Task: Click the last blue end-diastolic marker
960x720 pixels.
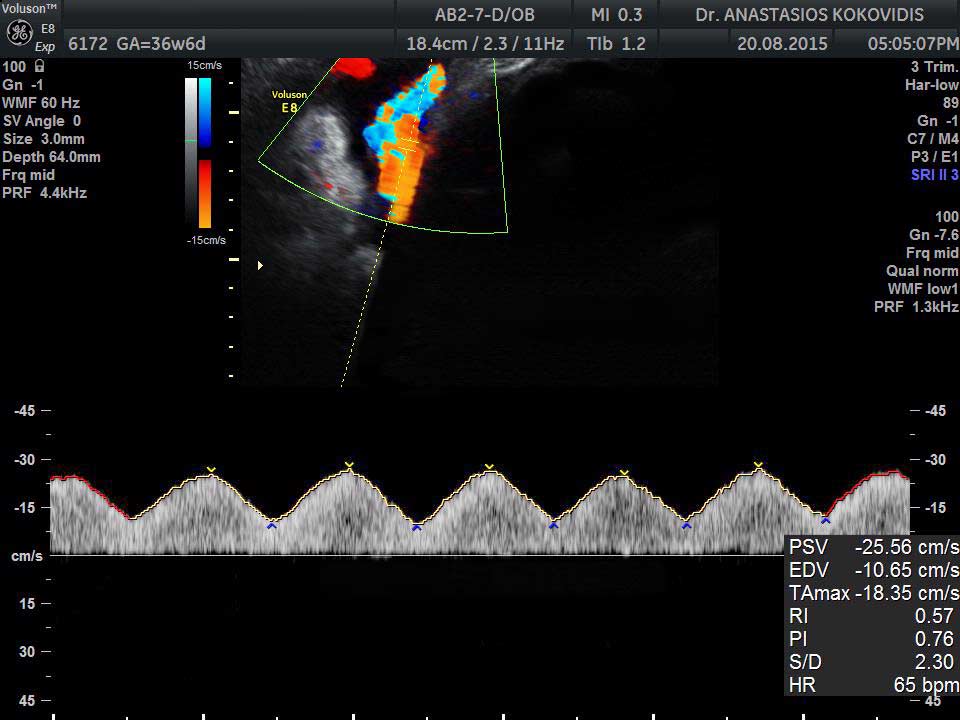Action: pos(826,520)
